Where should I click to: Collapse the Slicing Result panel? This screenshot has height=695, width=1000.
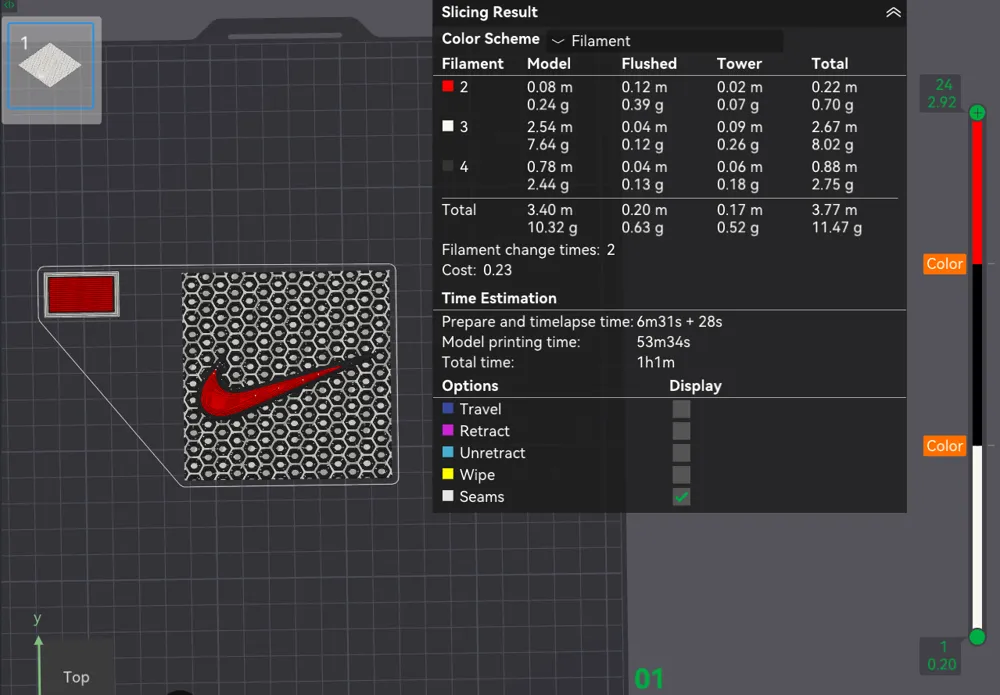click(893, 12)
